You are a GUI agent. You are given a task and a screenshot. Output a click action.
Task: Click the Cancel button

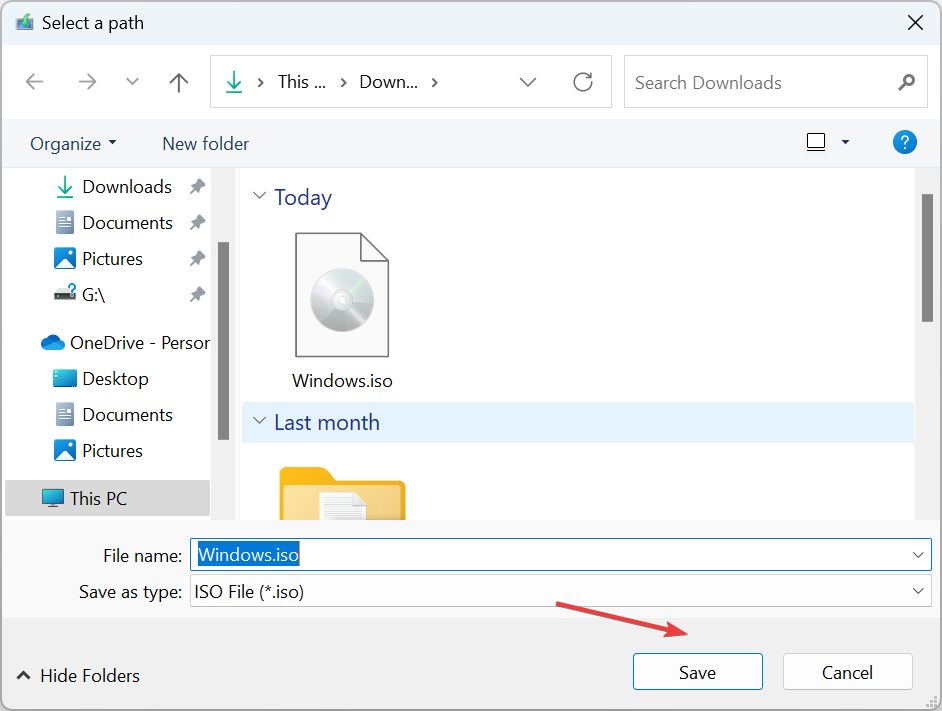pyautogui.click(x=847, y=672)
